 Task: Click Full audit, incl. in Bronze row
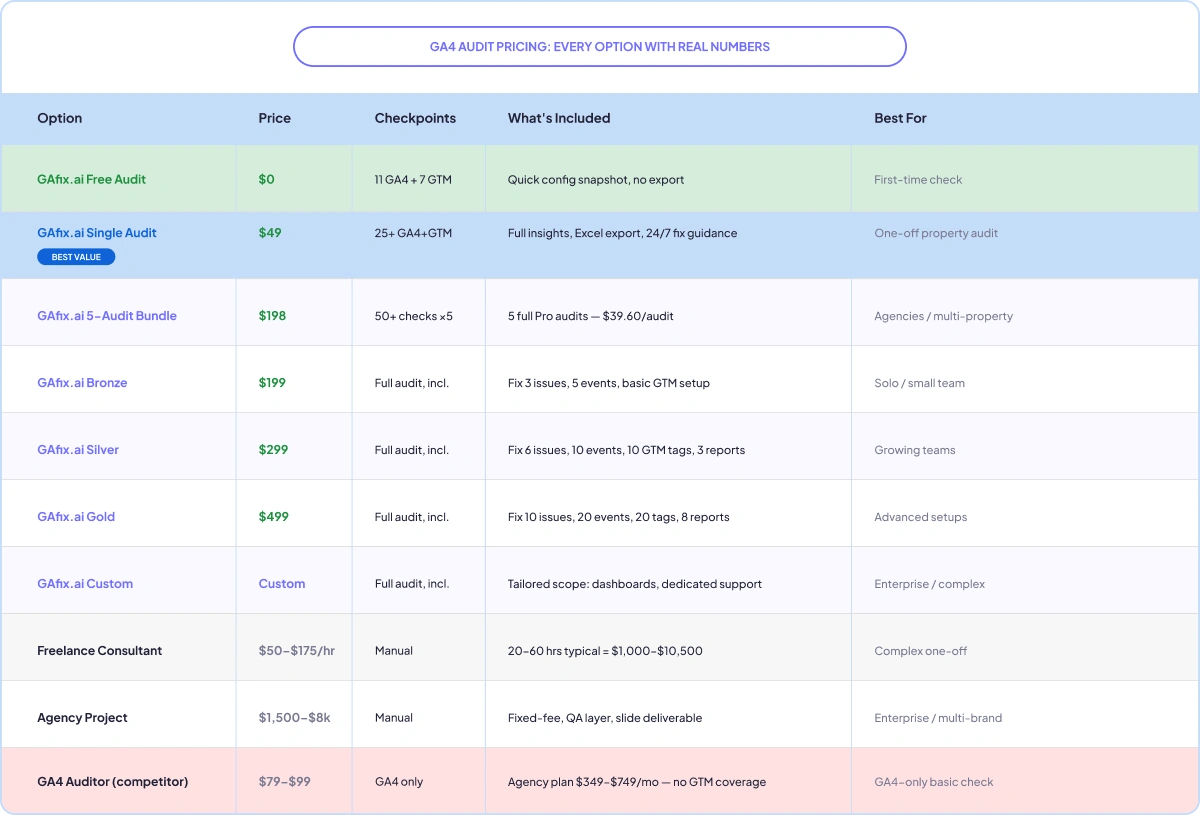(412, 383)
